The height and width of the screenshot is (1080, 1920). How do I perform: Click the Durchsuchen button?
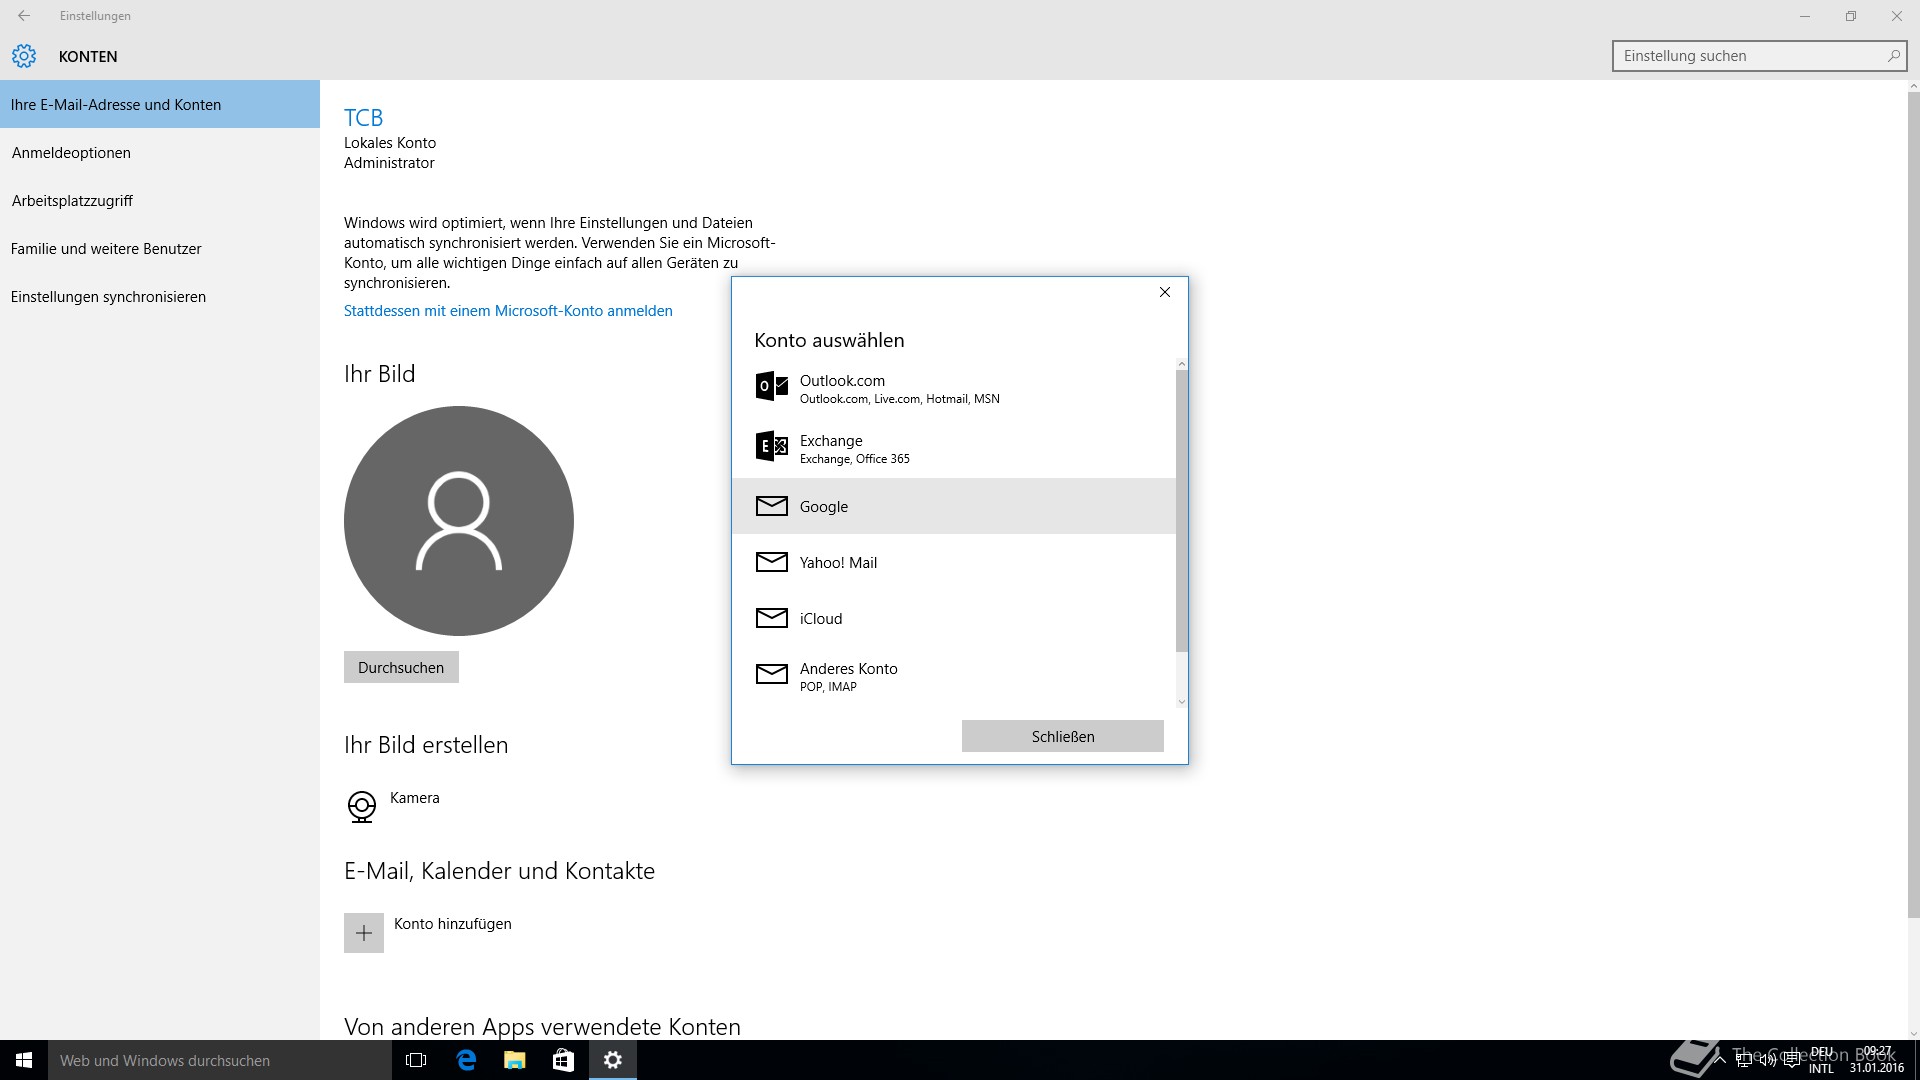point(401,667)
